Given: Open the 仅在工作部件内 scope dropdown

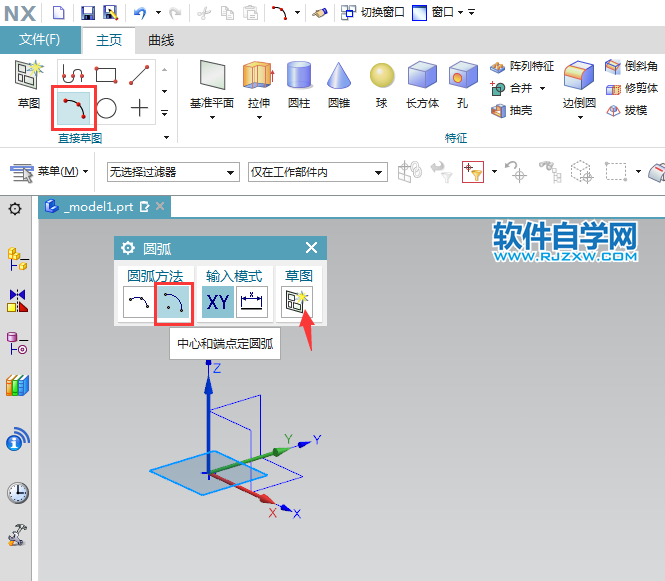Looking at the screenshot, I should [x=318, y=172].
